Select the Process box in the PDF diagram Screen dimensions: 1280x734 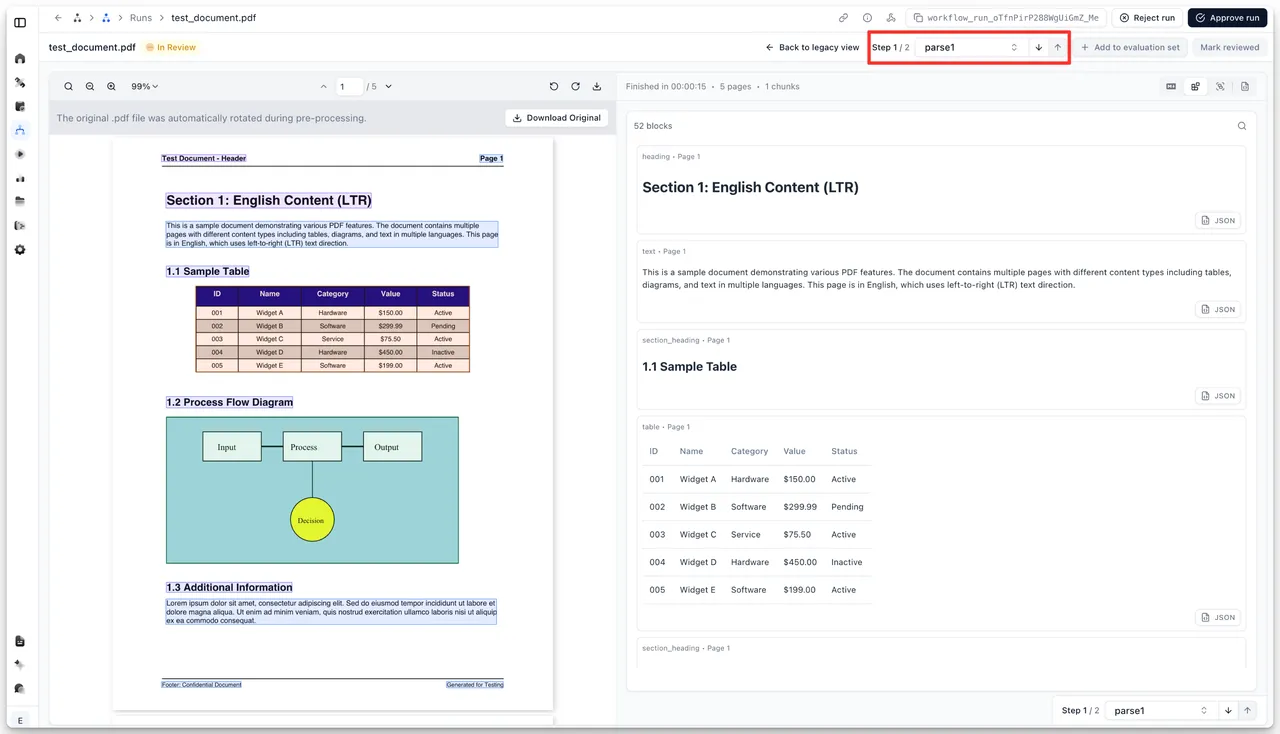312,447
